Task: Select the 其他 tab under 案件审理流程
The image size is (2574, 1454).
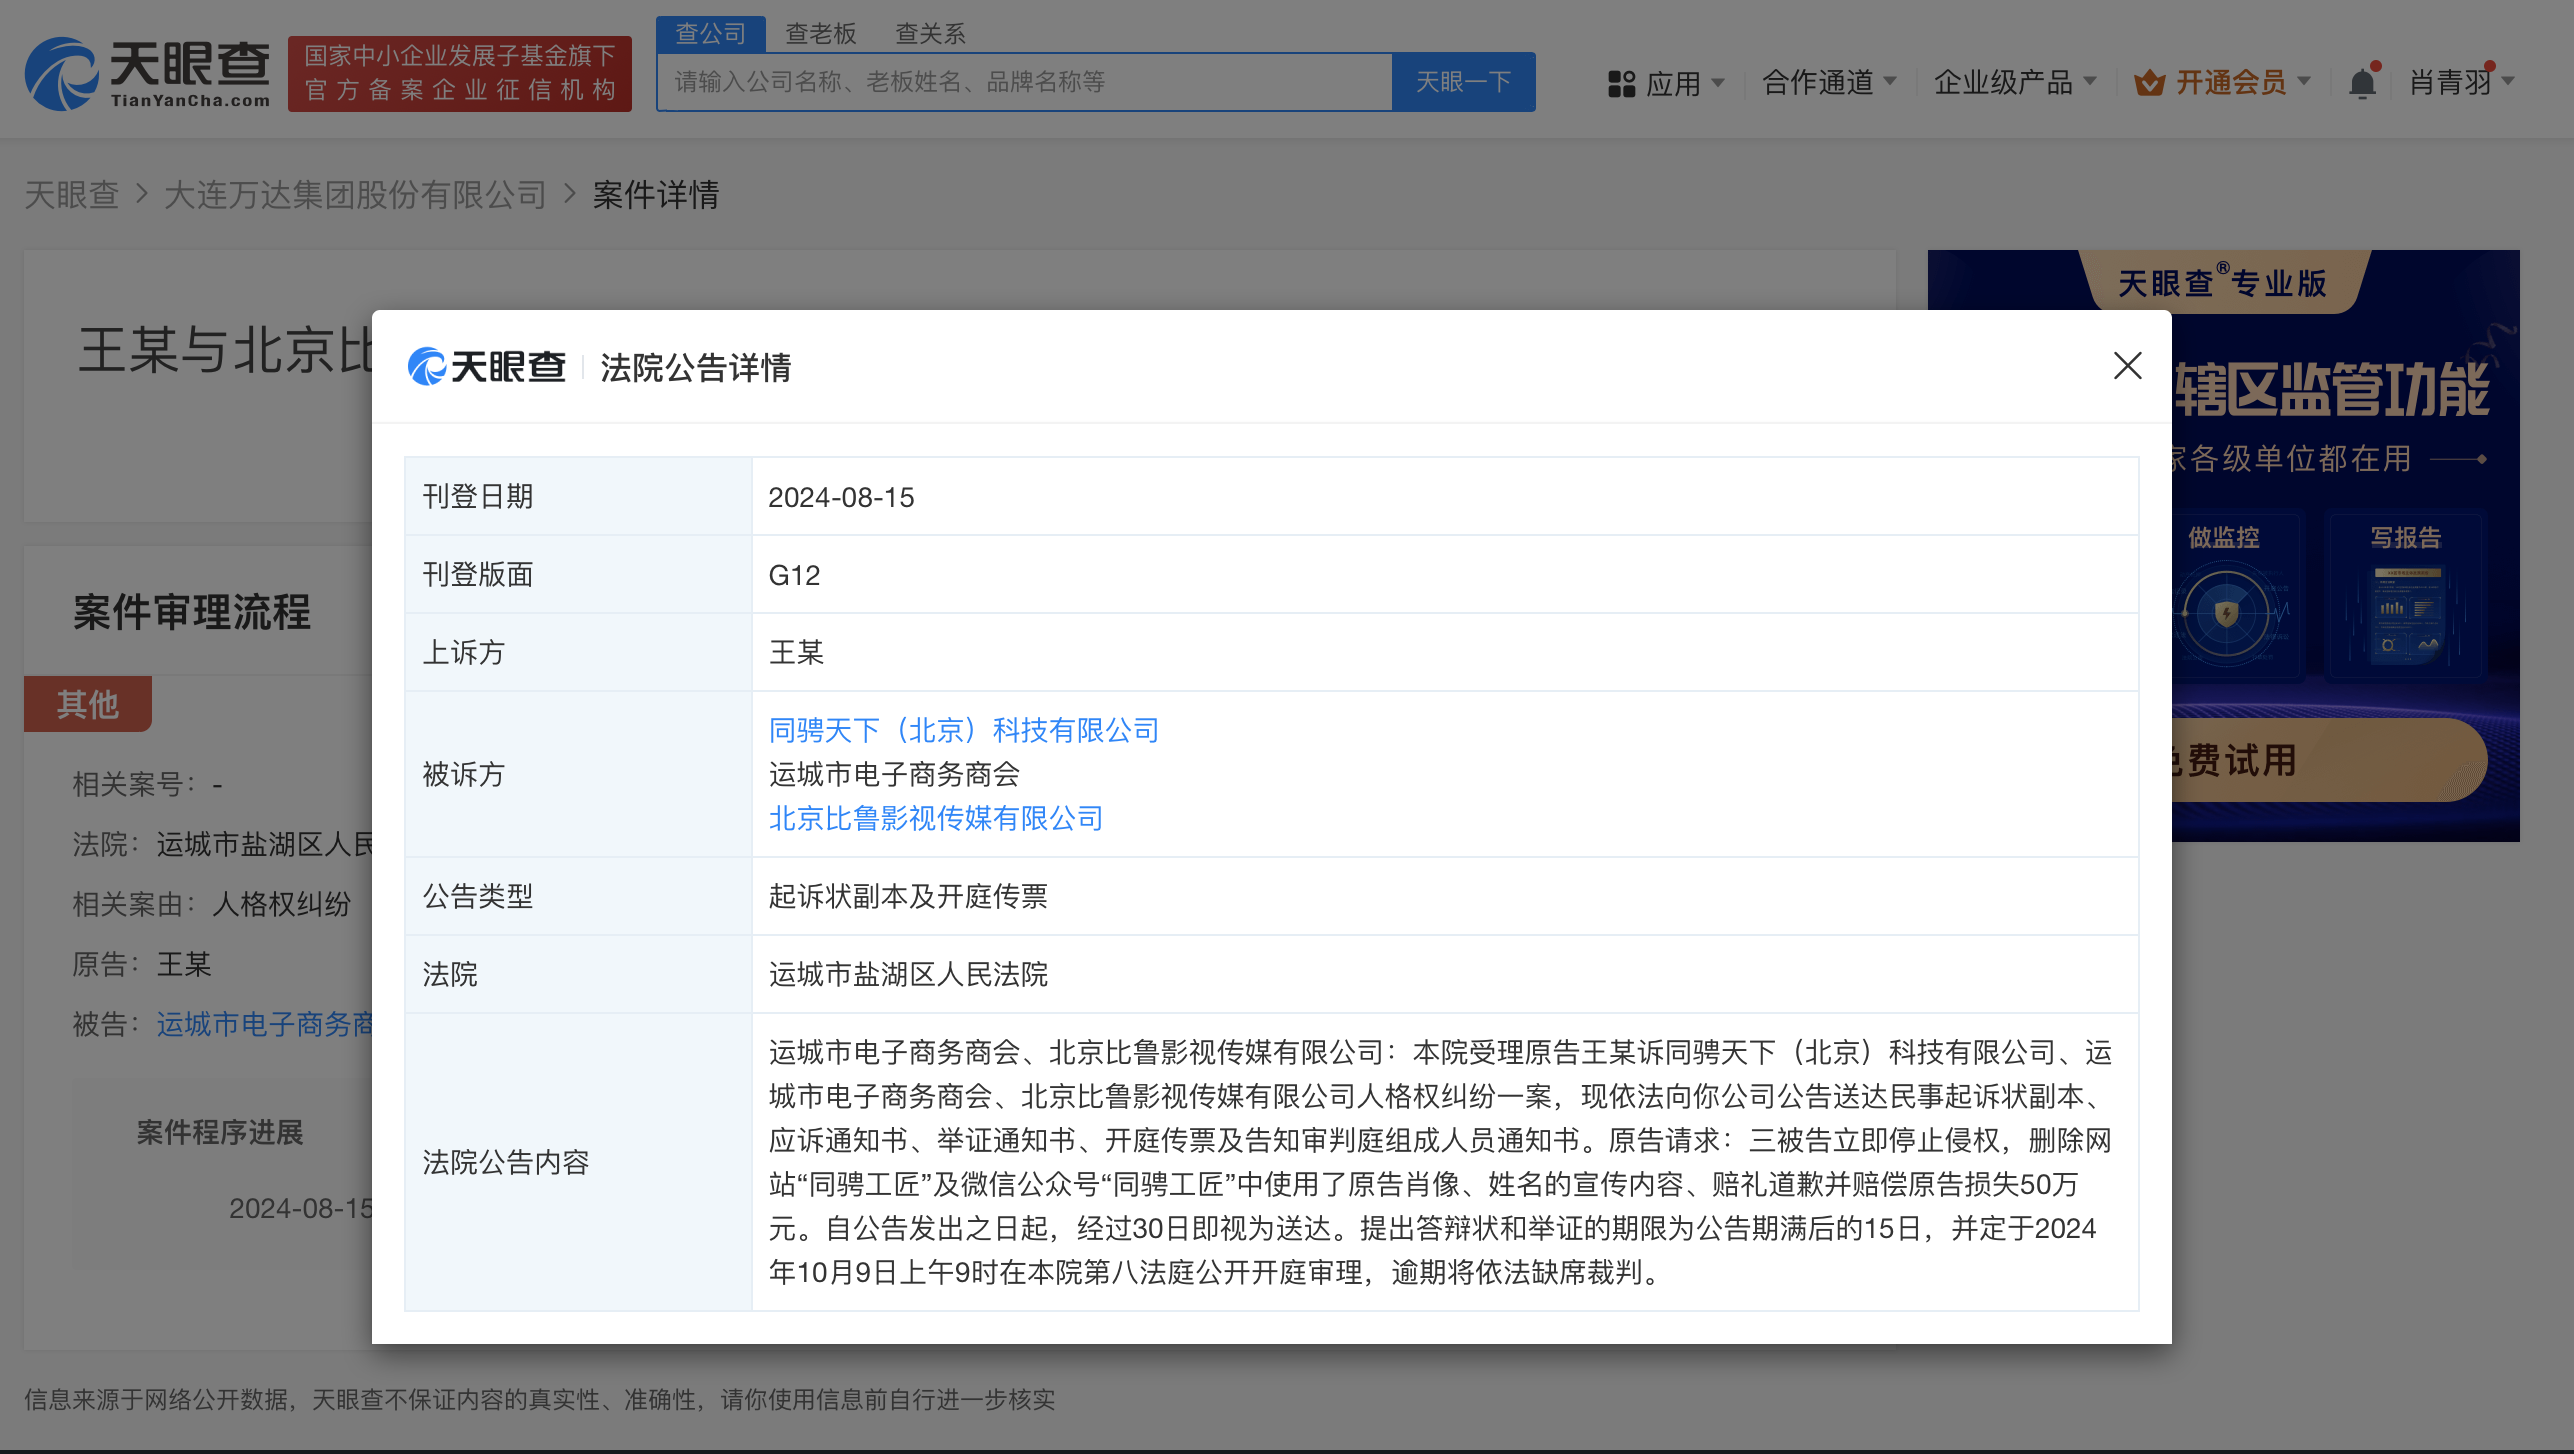Action: point(87,704)
